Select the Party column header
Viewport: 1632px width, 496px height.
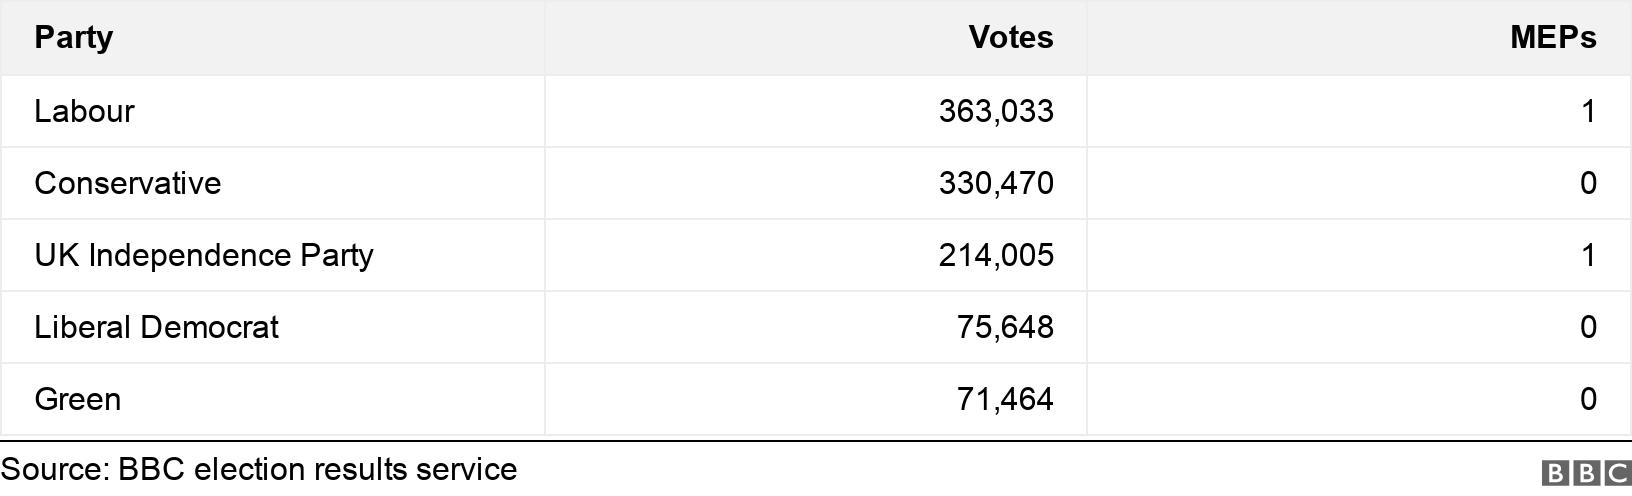point(73,37)
